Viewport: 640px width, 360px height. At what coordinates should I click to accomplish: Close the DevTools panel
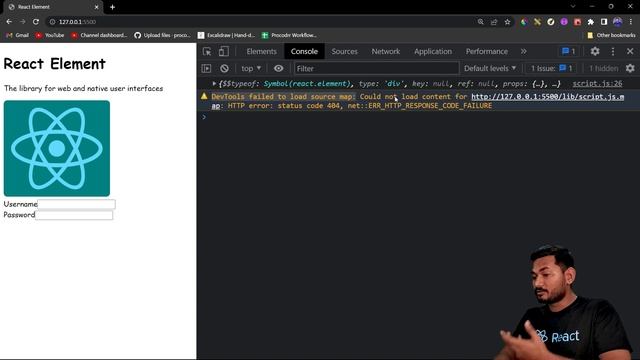[630, 51]
